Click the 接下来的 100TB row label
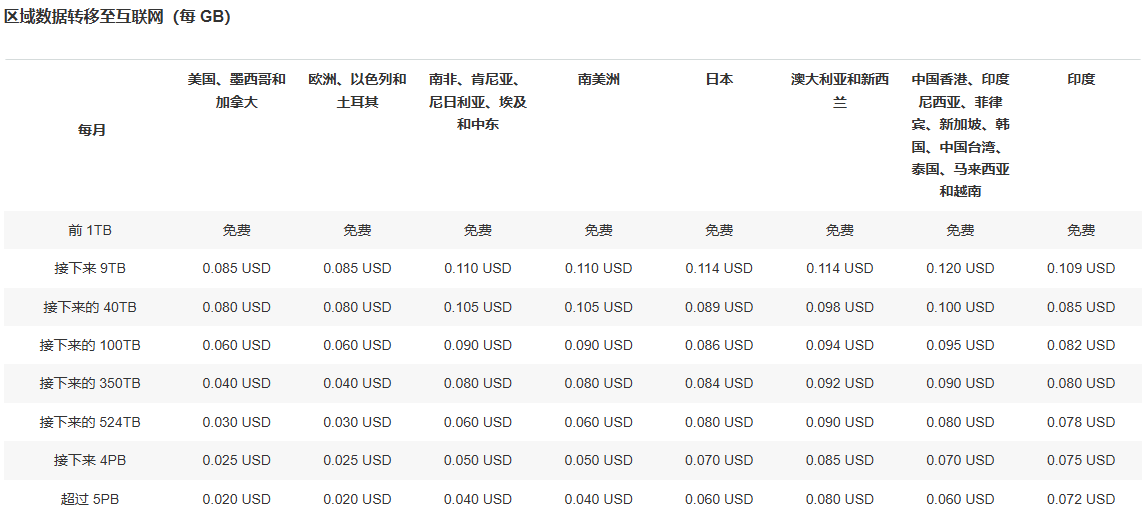1144x518 pixels. pyautogui.click(x=90, y=345)
